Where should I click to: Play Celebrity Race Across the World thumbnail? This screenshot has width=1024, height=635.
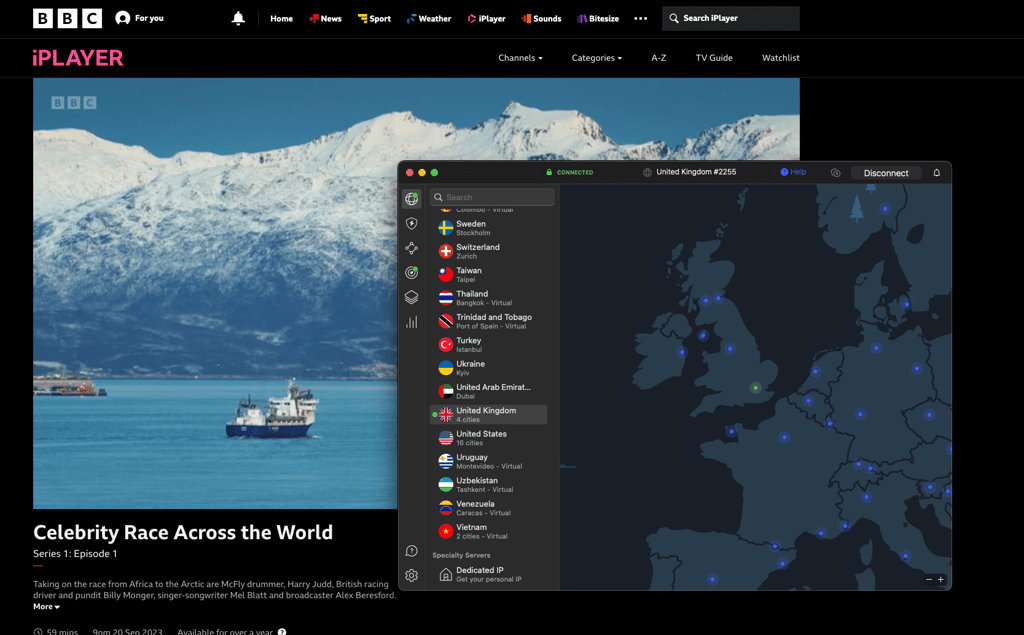(x=215, y=293)
